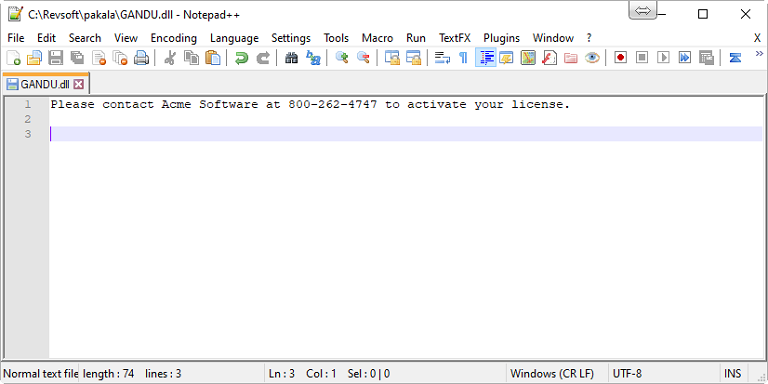768x384 pixels.
Task: Click the Close All documents toolbar icon
Action: pyautogui.click(x=120, y=58)
